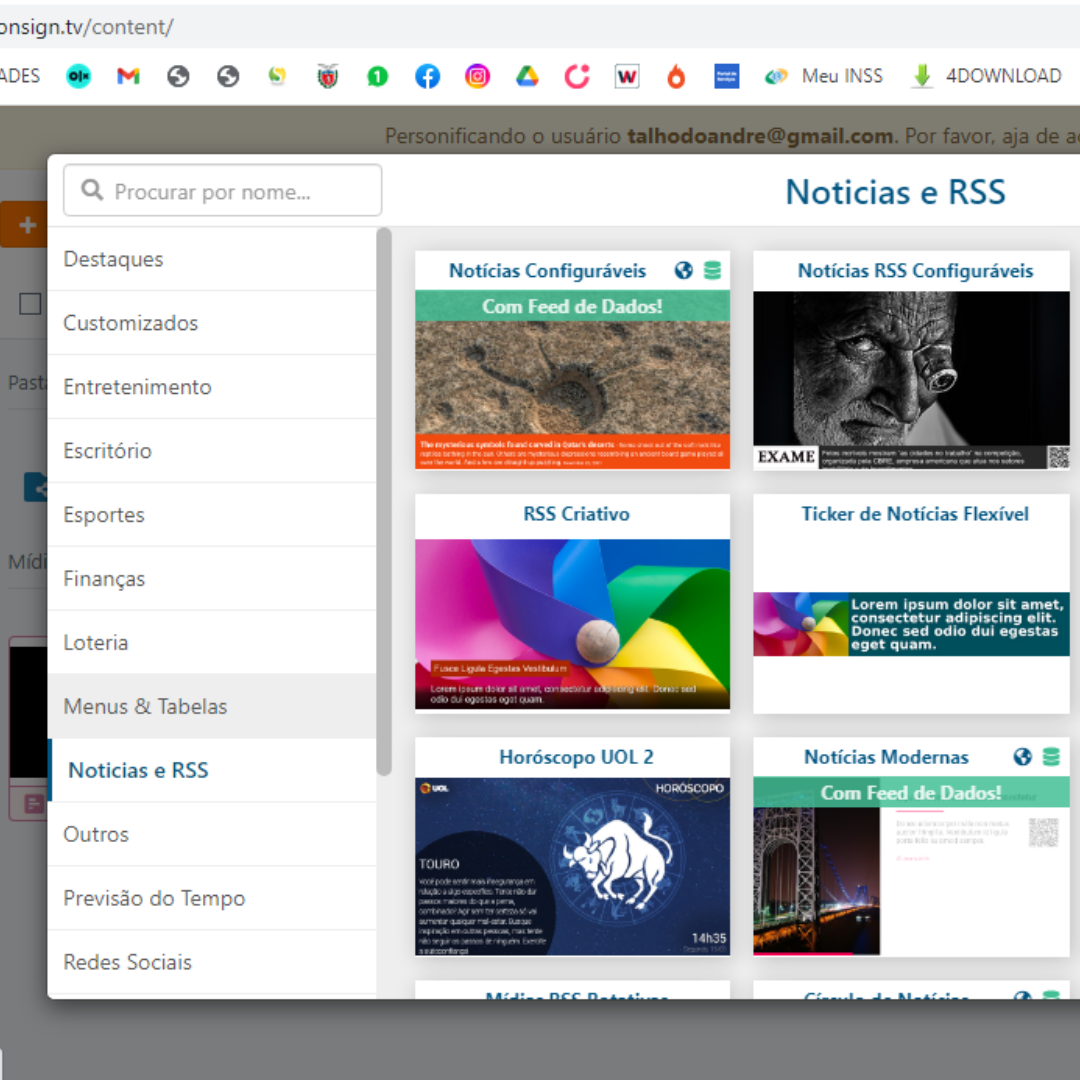Tick the checkbox behind the dialog

click(30, 304)
